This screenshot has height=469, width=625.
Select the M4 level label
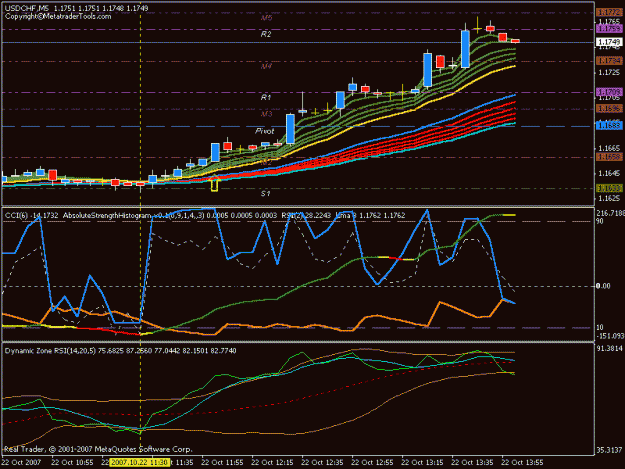click(266, 66)
